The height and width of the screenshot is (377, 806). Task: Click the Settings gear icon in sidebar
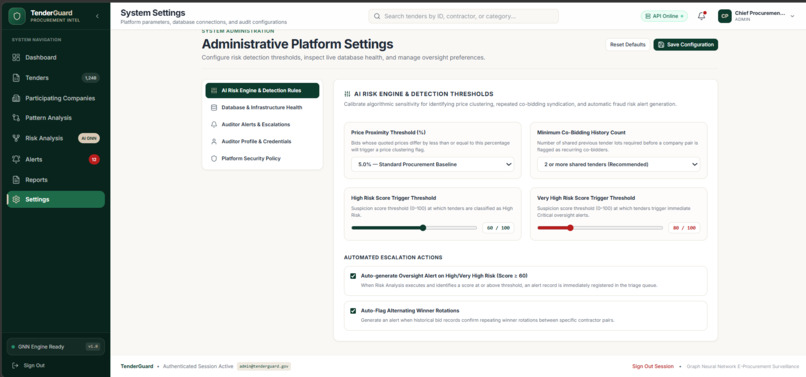16,200
